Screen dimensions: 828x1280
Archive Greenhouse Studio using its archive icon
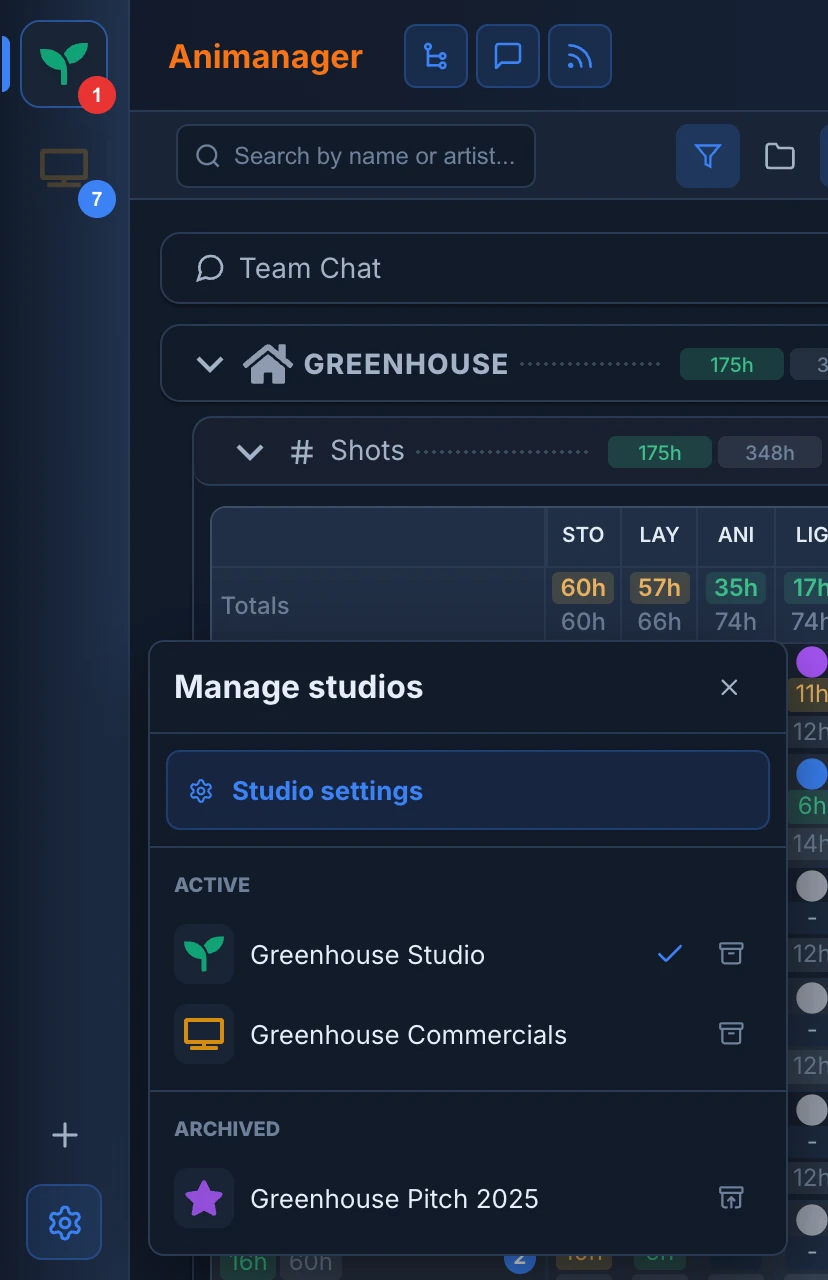[732, 954]
